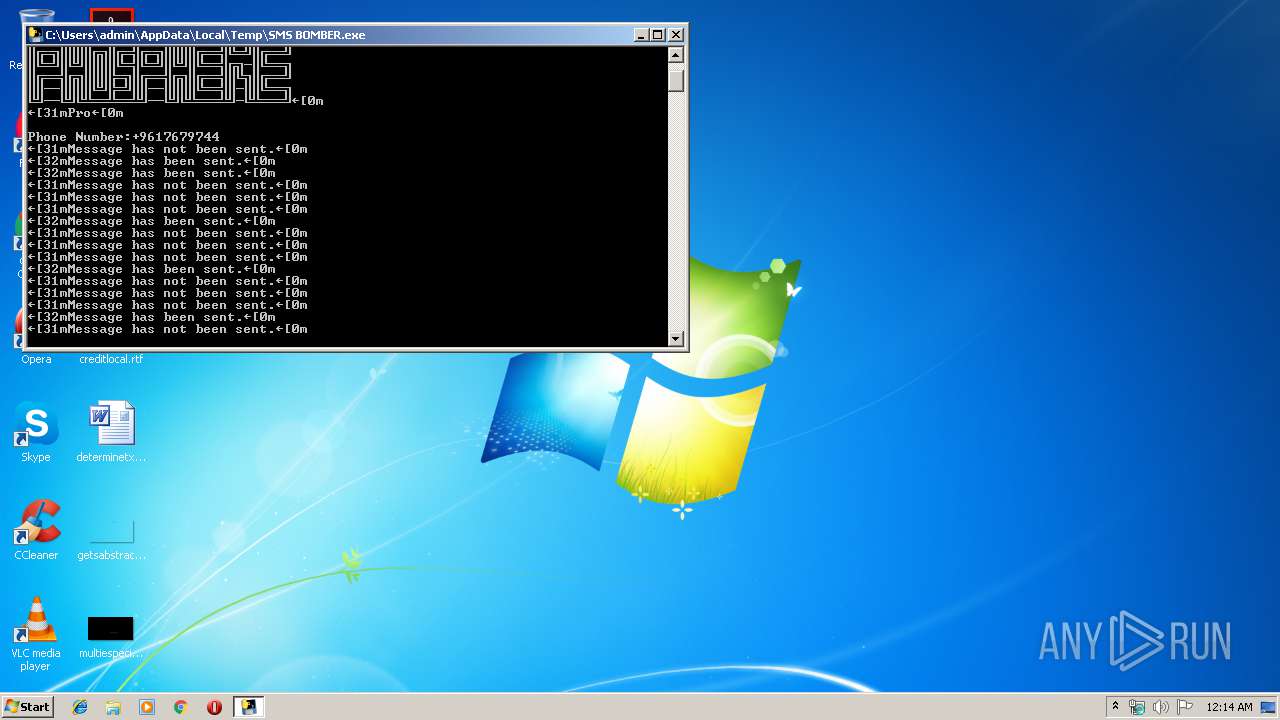Open Windows Media Player taskbar icon

(x=147, y=707)
